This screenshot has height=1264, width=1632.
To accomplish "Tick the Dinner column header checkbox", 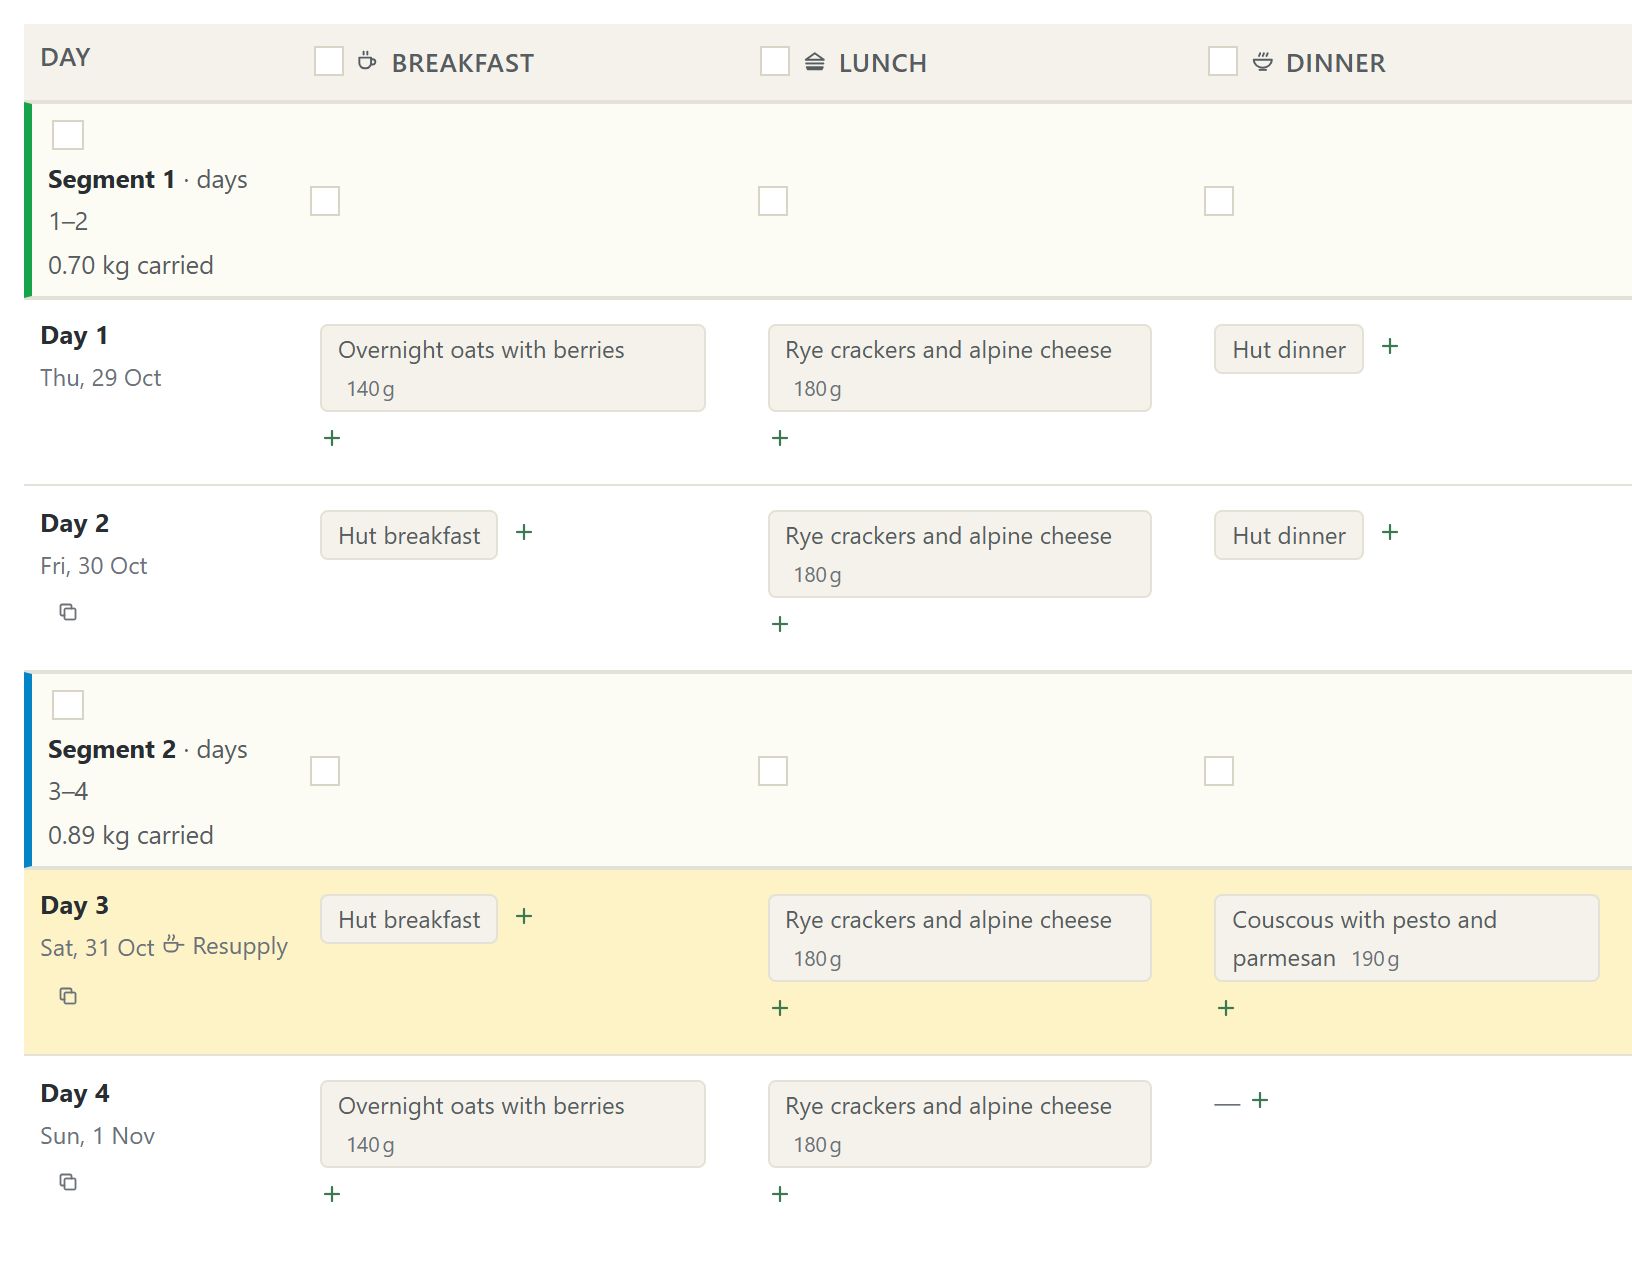I will 1223,61.
